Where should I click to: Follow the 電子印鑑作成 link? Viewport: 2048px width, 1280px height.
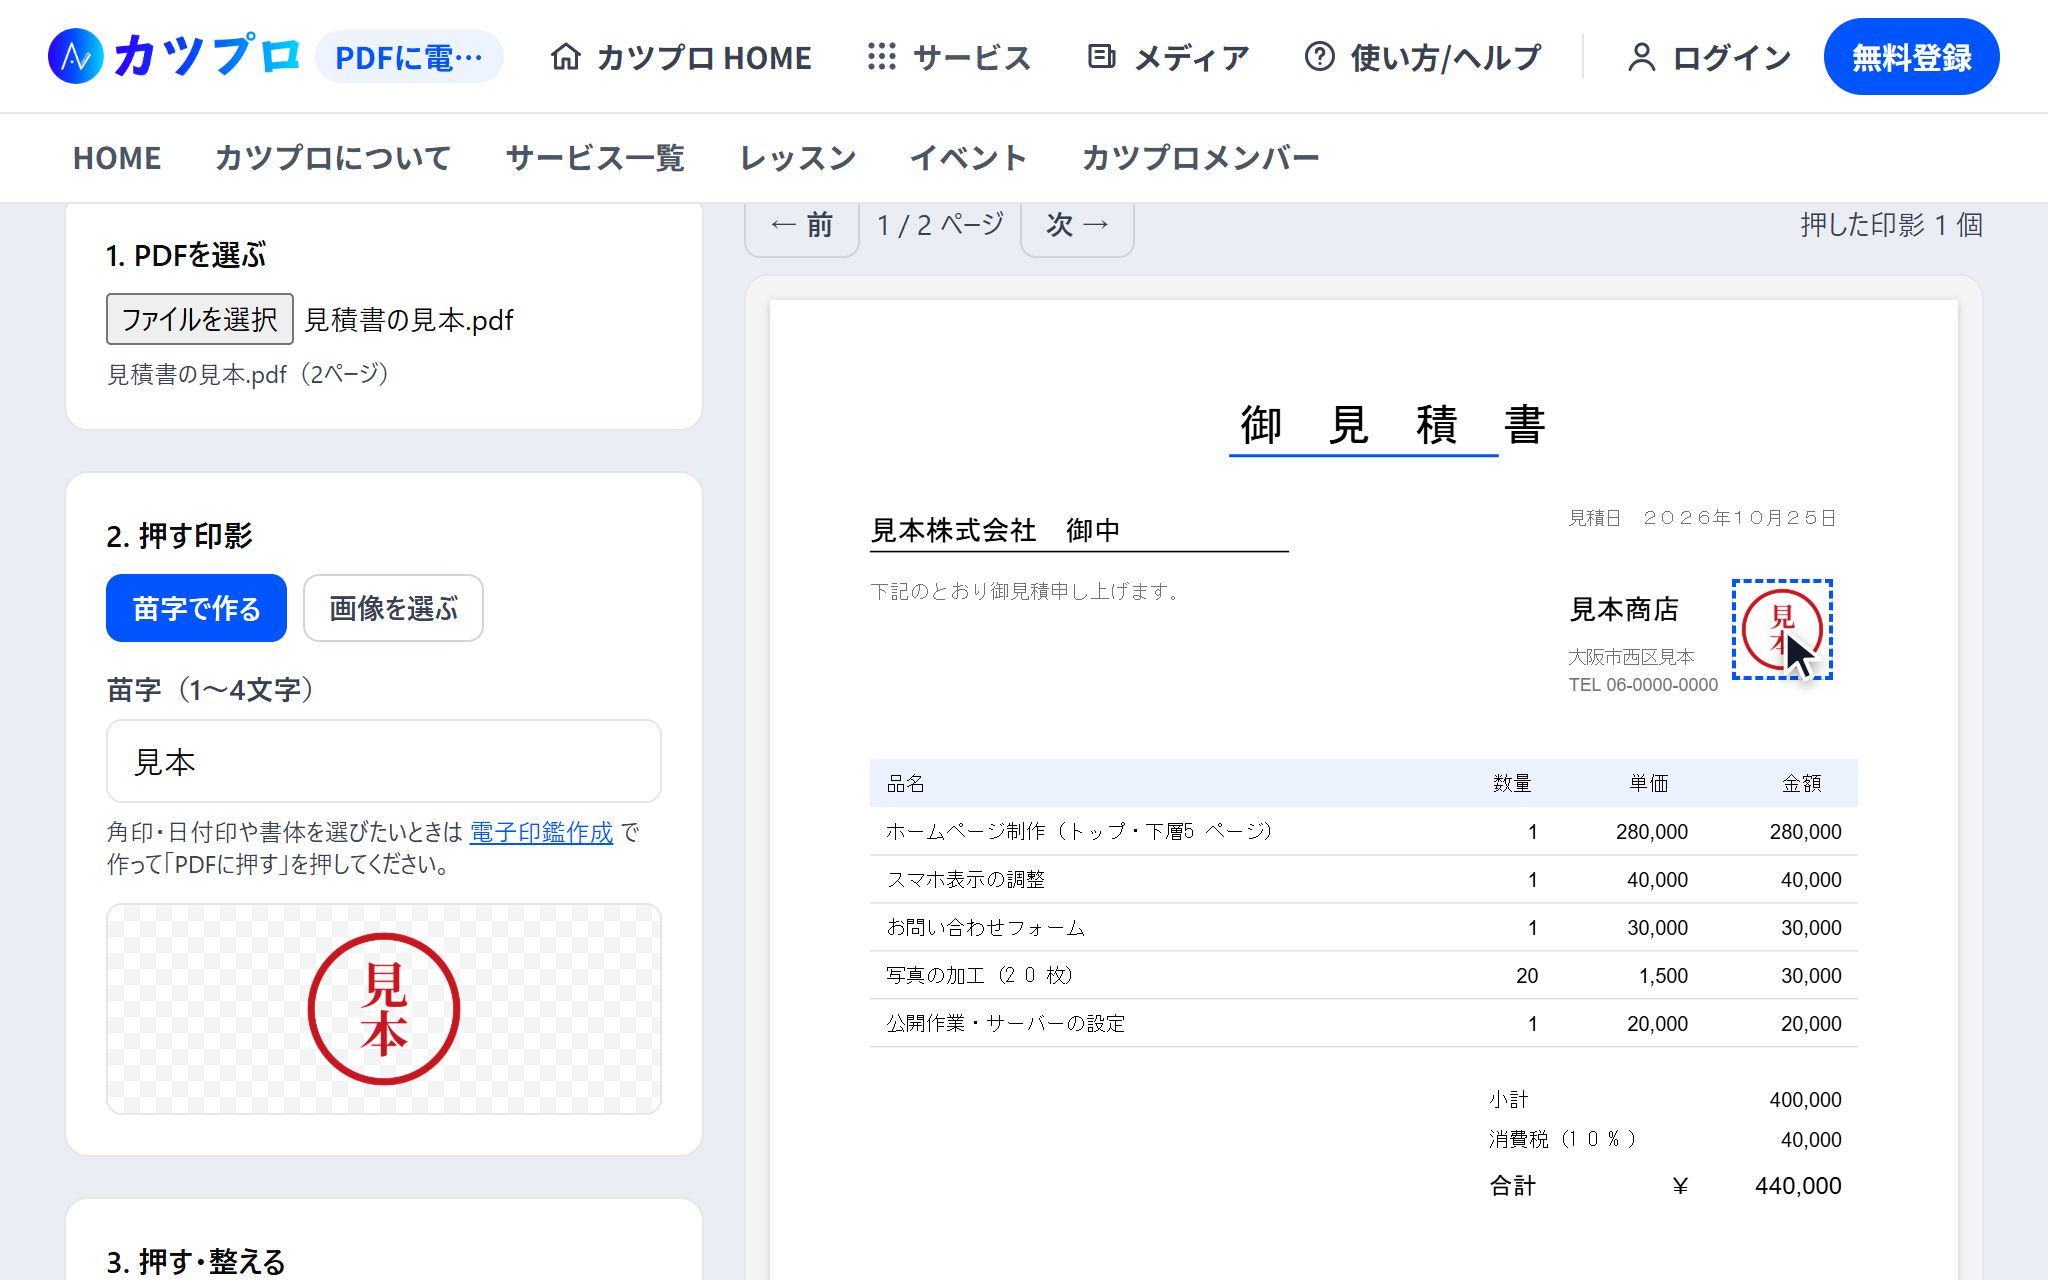[541, 832]
